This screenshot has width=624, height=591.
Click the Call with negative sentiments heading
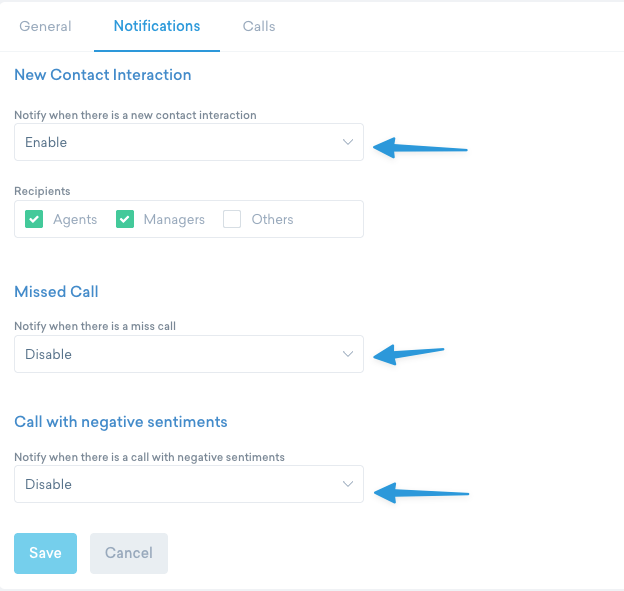click(x=121, y=422)
